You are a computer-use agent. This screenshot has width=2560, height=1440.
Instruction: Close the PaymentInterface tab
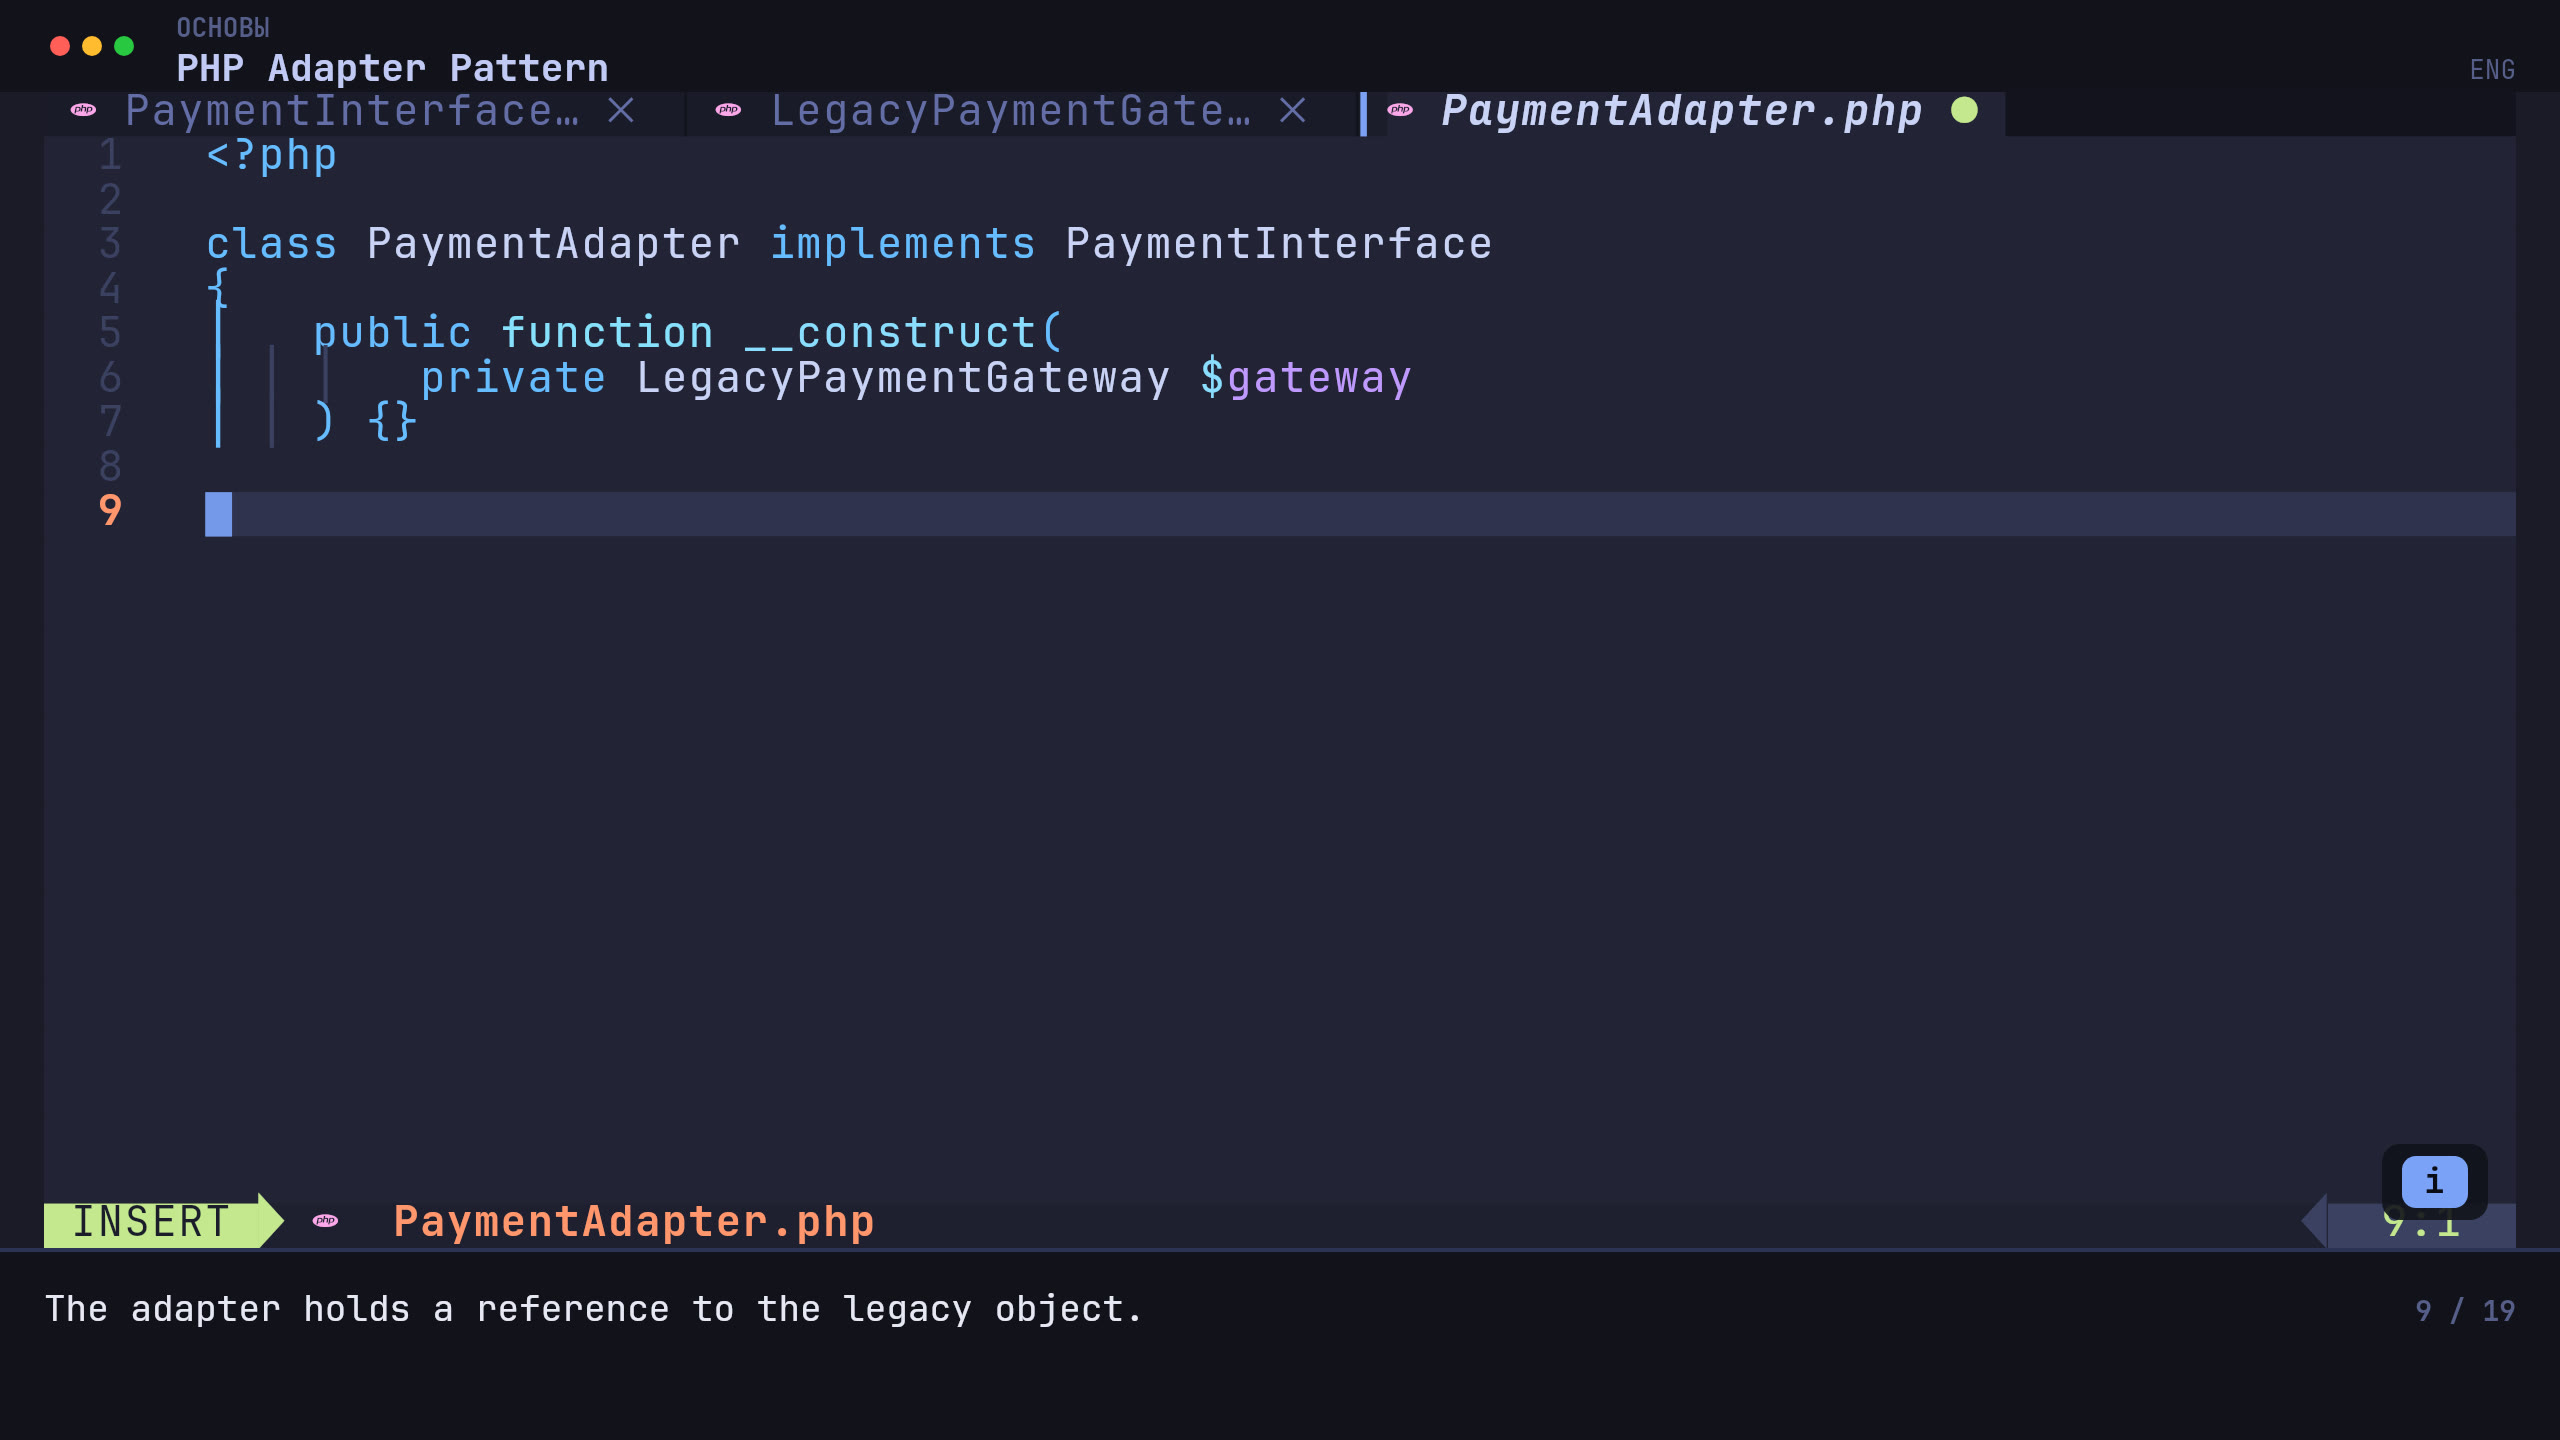[621, 110]
